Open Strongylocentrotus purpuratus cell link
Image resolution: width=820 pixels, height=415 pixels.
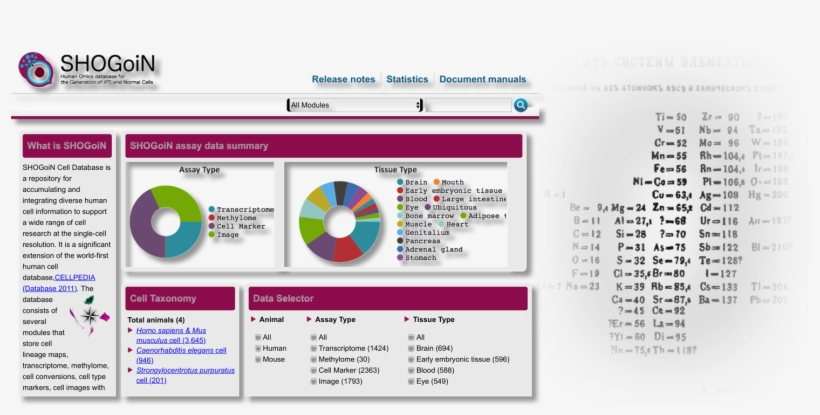point(185,375)
